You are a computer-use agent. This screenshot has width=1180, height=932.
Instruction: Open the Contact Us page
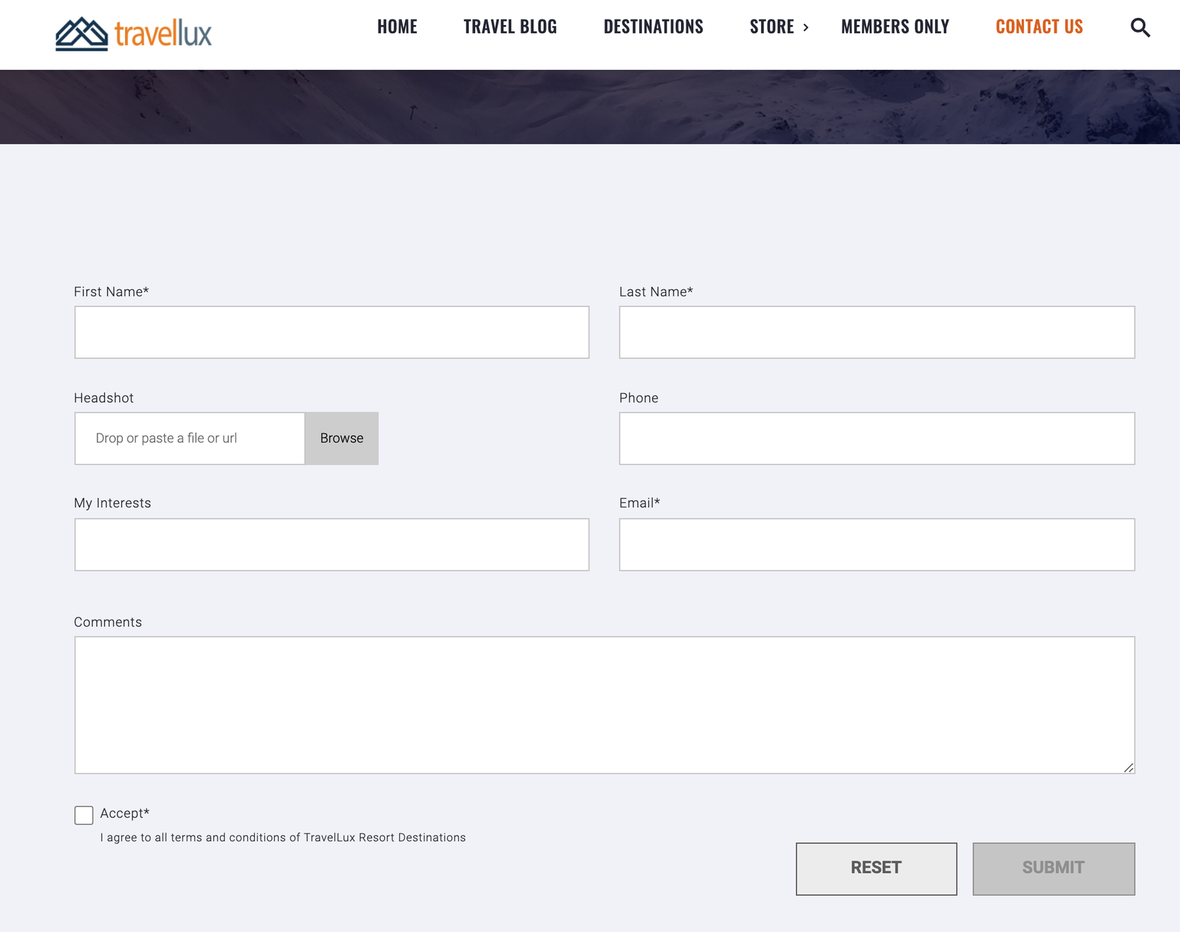click(1039, 27)
